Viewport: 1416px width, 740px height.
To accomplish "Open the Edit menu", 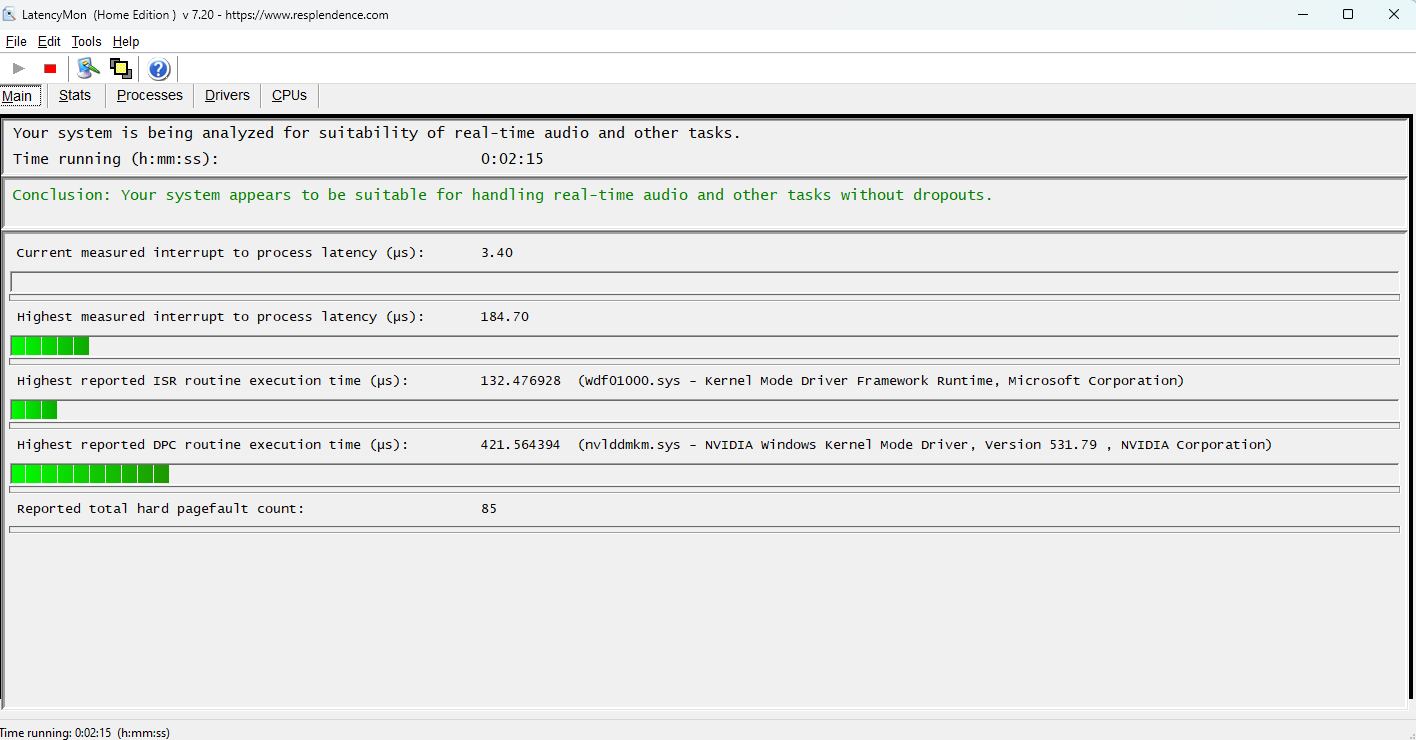I will point(49,41).
